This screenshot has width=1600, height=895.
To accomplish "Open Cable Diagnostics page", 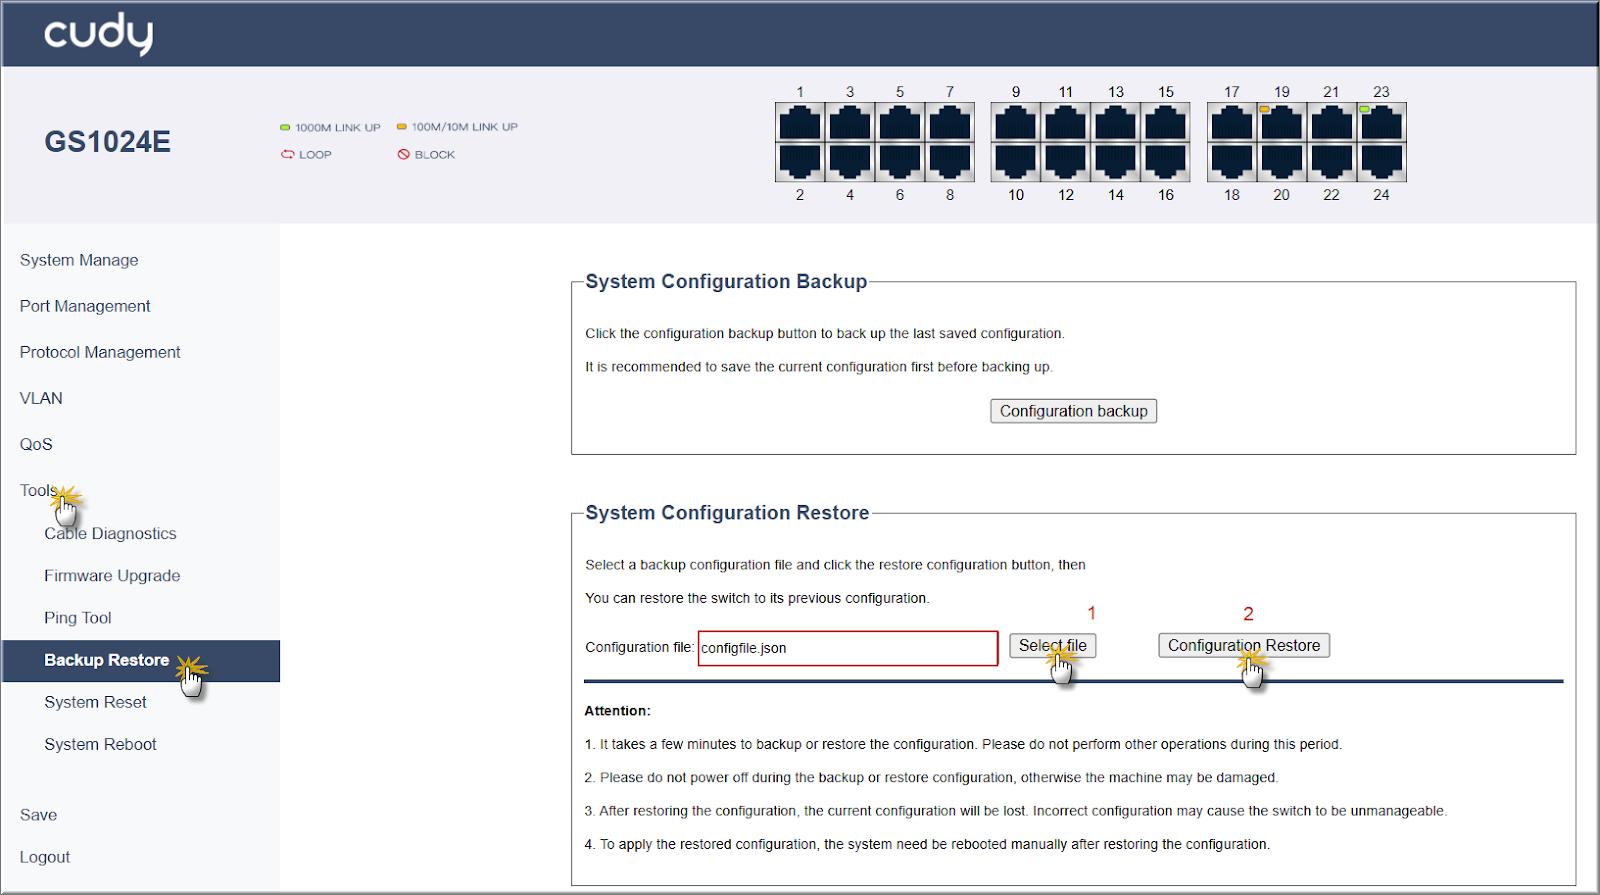I will click(110, 534).
